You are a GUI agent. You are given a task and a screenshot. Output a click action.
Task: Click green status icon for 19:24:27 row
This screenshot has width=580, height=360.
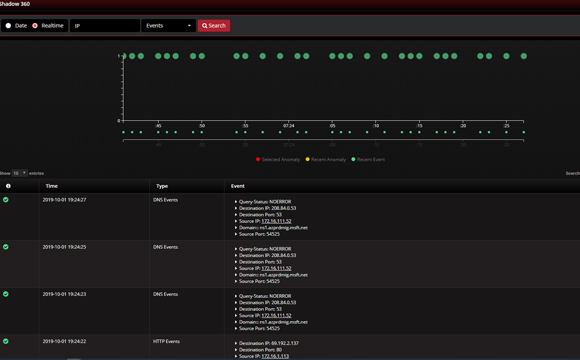click(x=6, y=200)
